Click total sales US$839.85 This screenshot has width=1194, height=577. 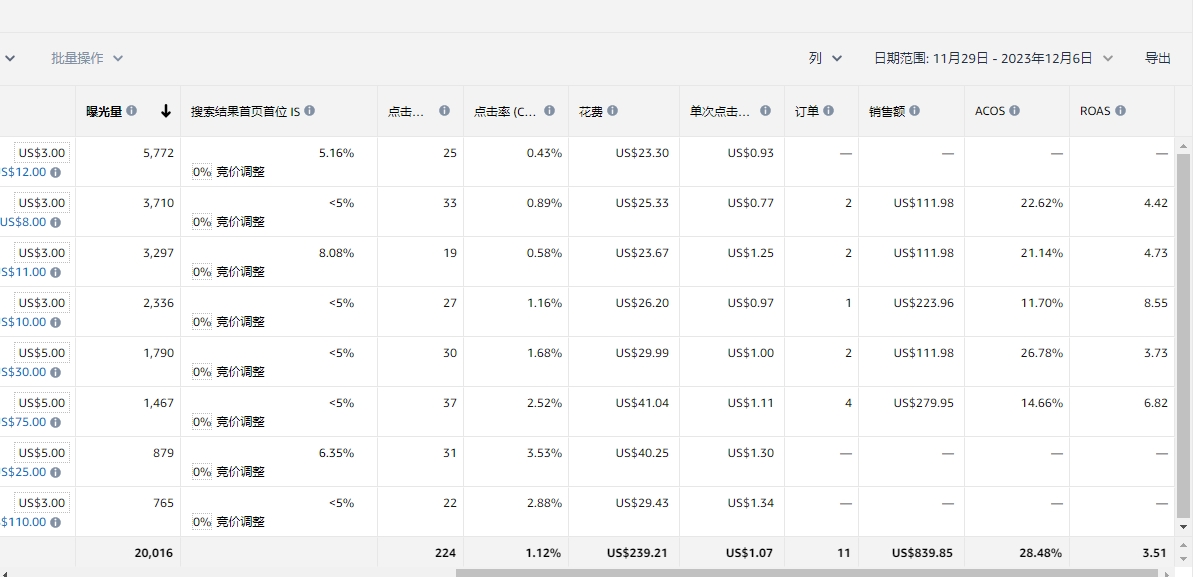922,553
